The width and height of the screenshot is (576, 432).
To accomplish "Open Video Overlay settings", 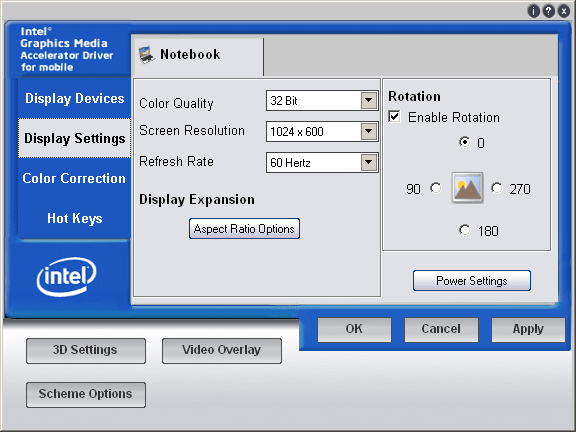I will pyautogui.click(x=222, y=351).
